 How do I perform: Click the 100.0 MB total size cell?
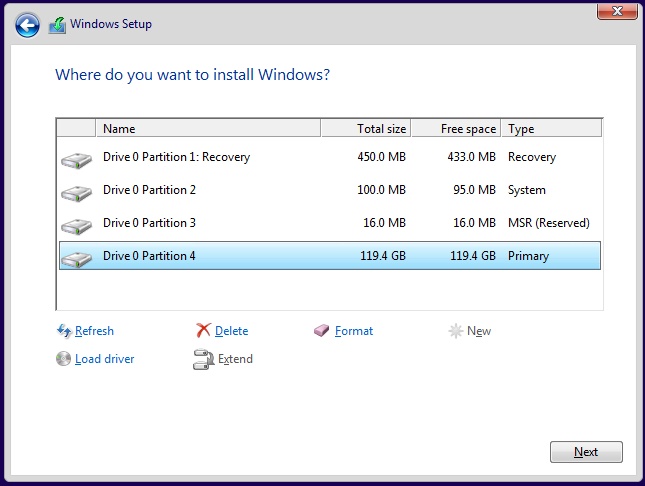(381, 190)
